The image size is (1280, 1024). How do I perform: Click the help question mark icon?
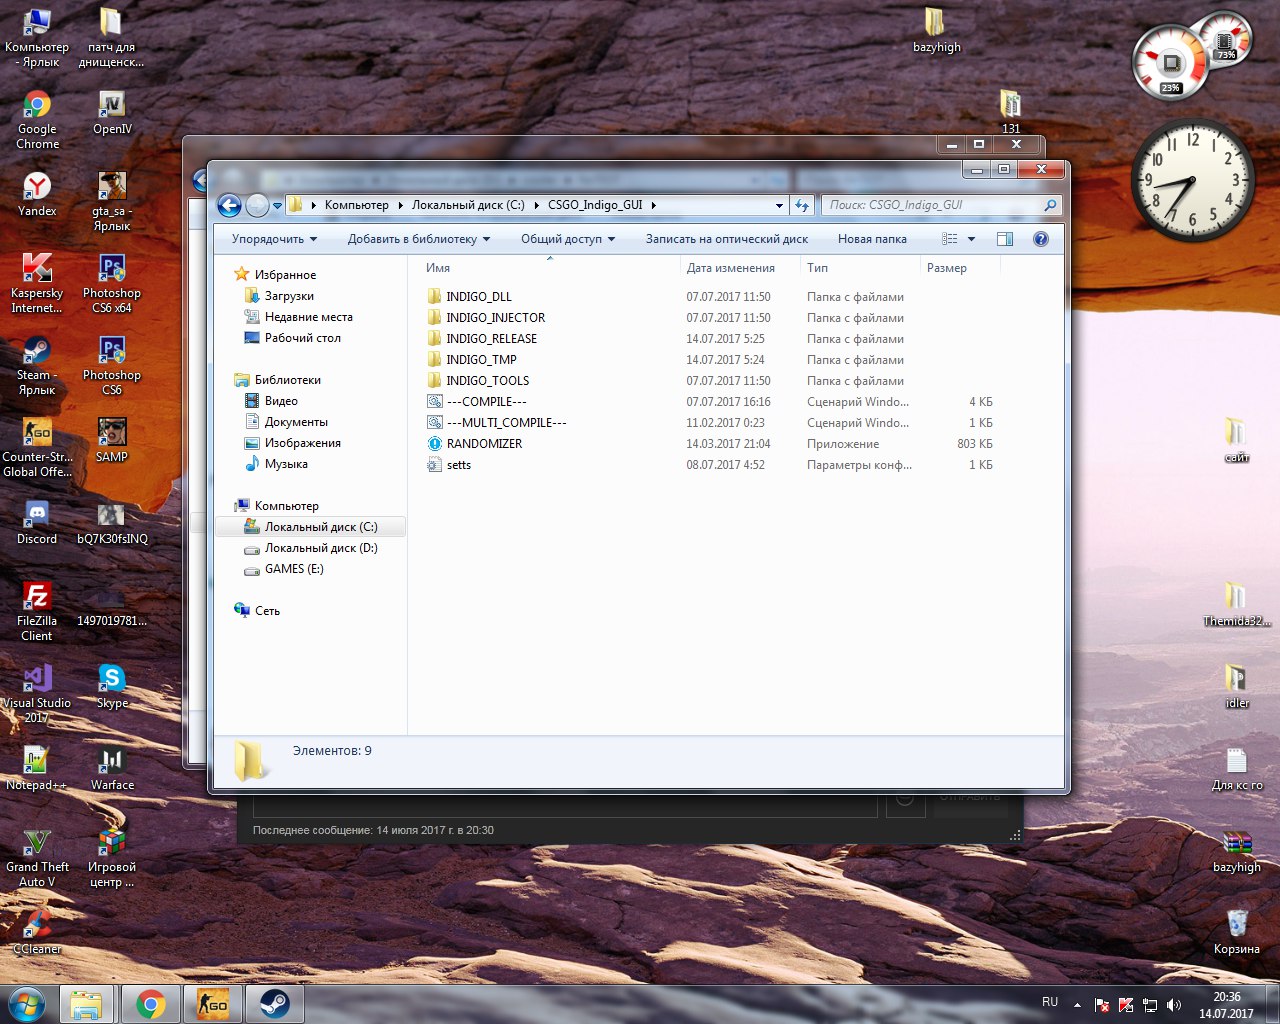pos(1040,239)
